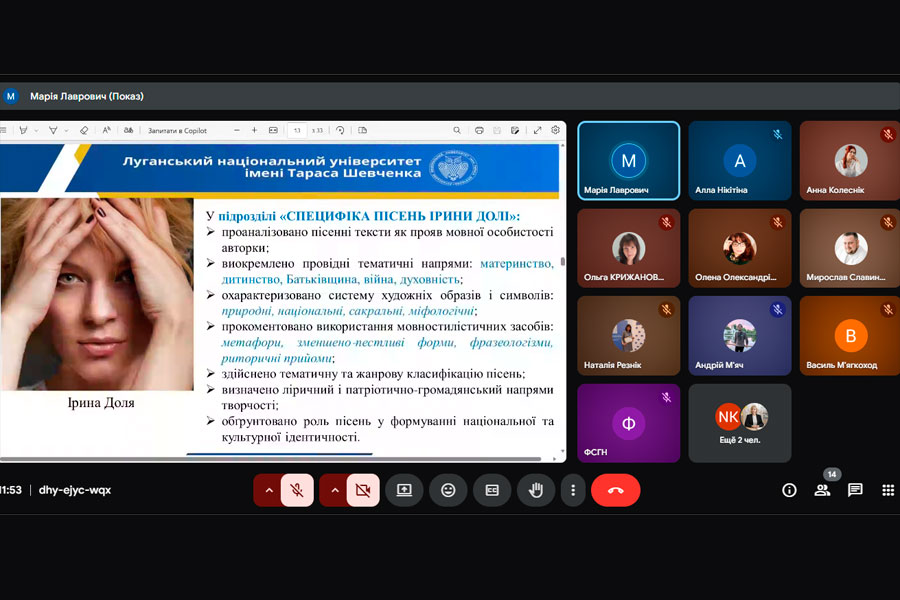Raise your hand
Viewport: 900px width, 600px height.
[x=536, y=490]
